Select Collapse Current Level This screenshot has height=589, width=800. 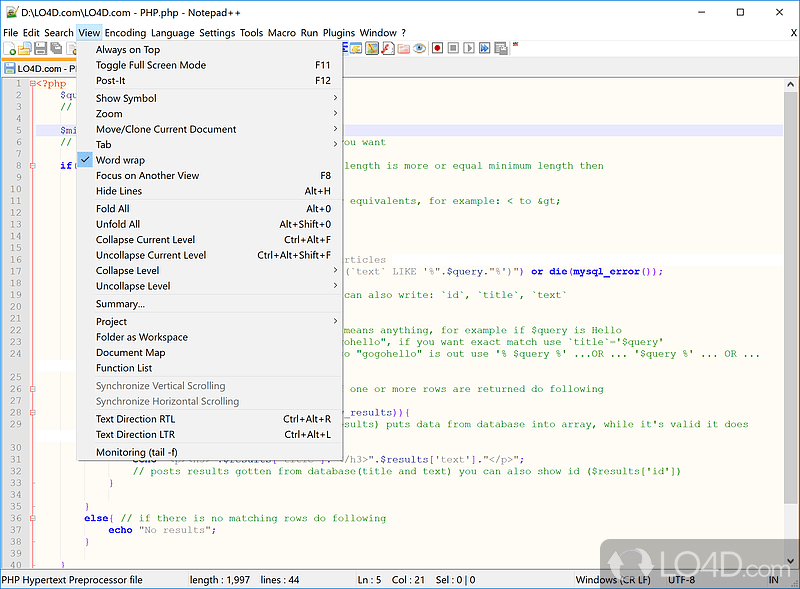pos(209,239)
